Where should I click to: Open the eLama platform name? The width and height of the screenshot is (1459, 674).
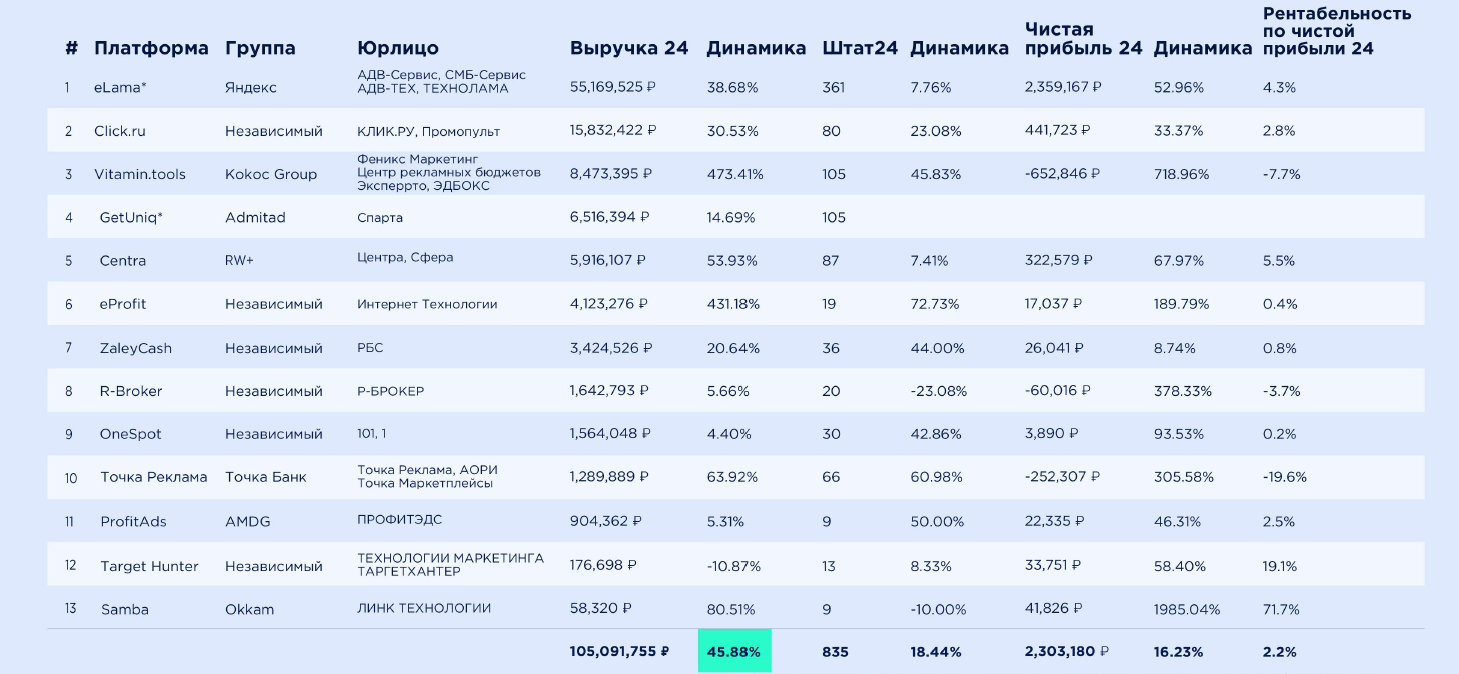(120, 88)
